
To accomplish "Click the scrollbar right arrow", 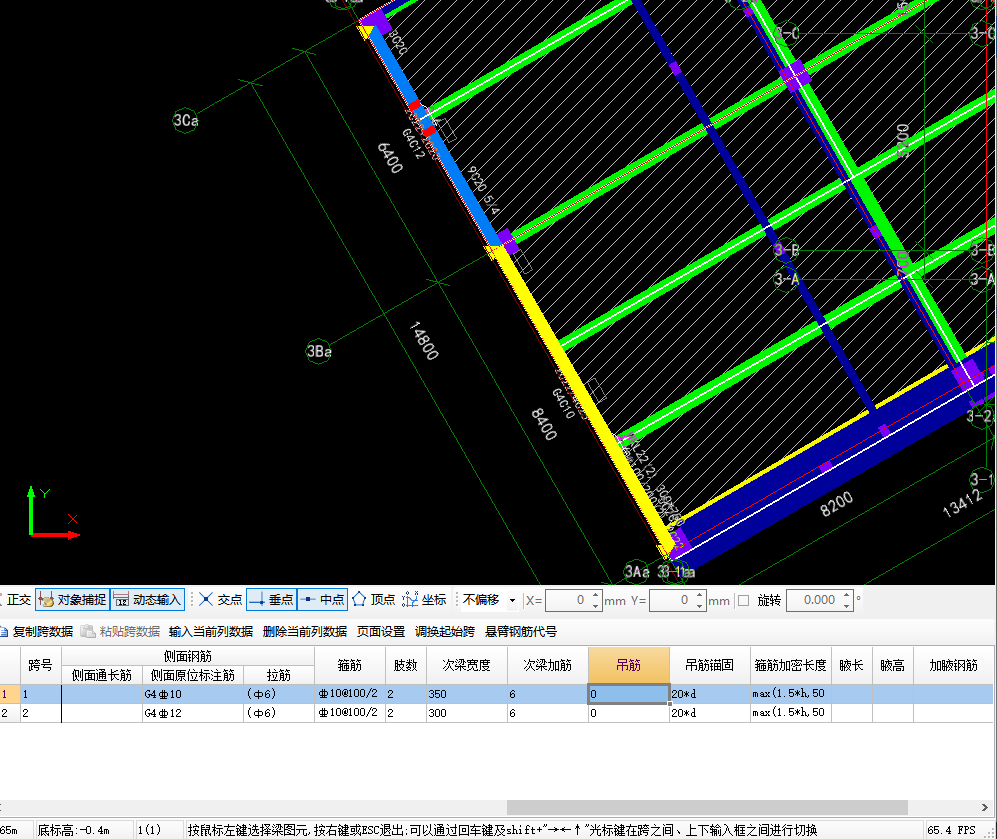I will (x=985, y=807).
